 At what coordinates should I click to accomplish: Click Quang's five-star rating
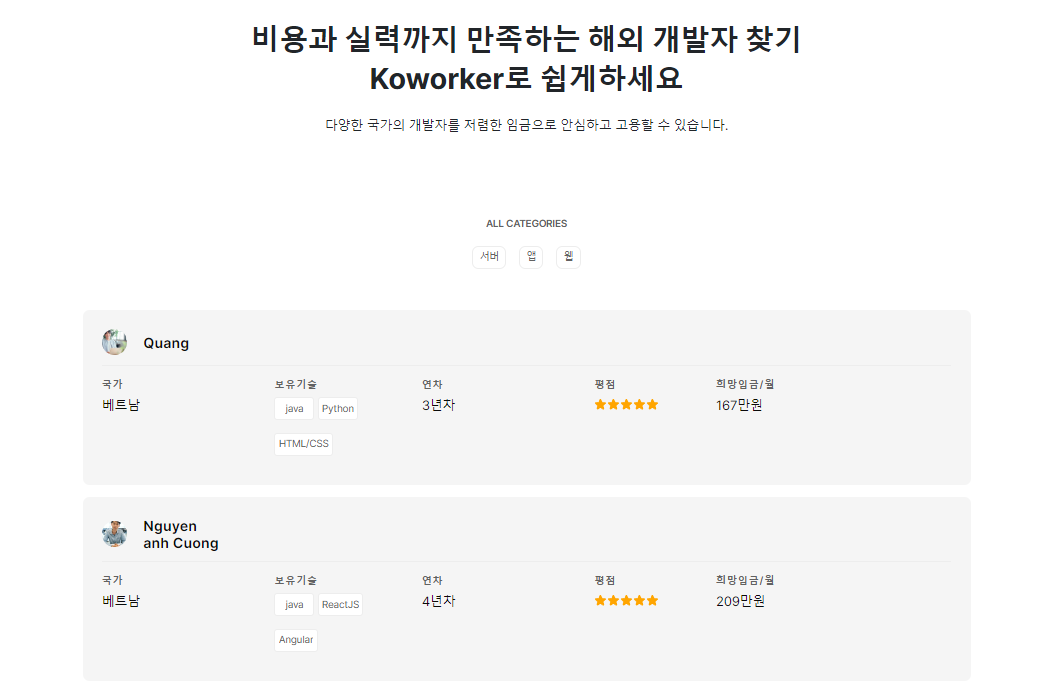[626, 405]
